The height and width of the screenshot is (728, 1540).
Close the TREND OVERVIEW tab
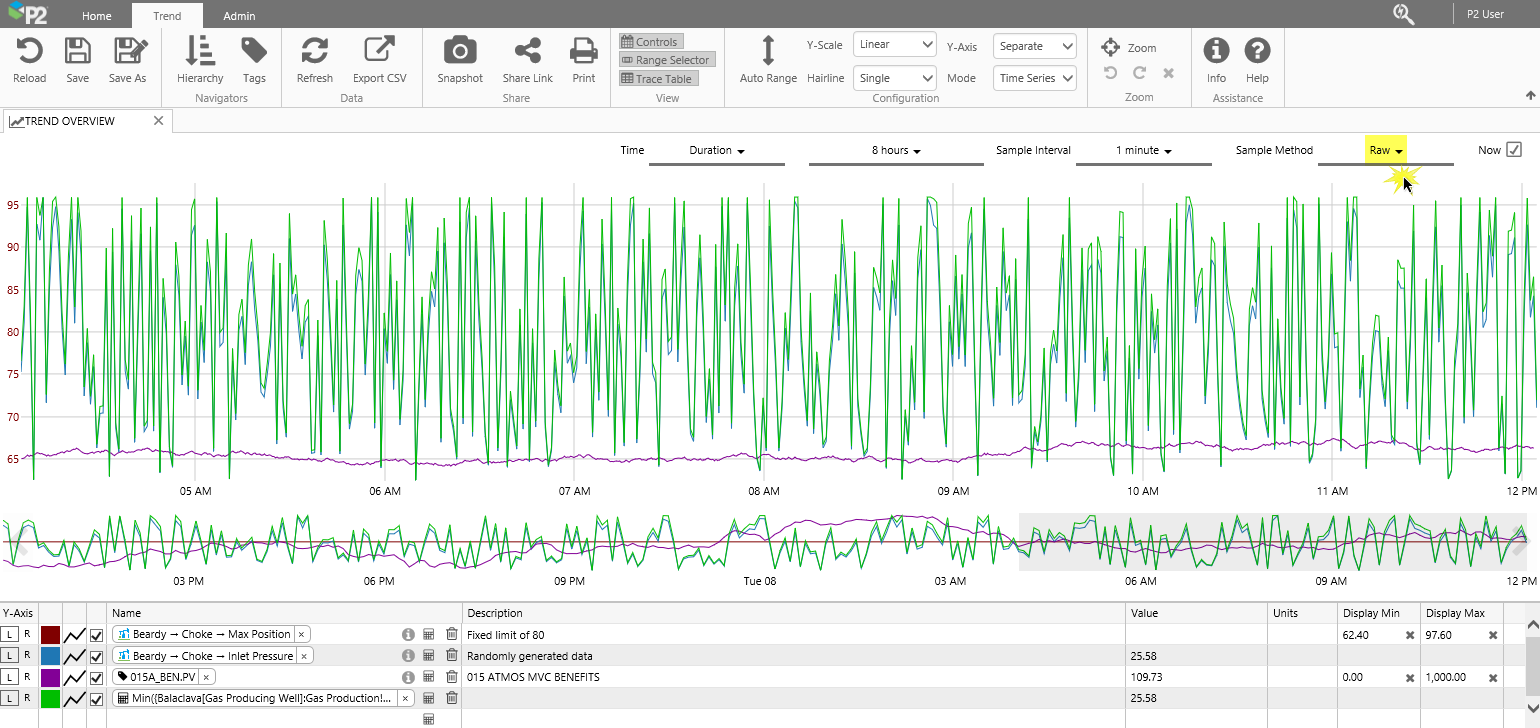[x=158, y=121]
